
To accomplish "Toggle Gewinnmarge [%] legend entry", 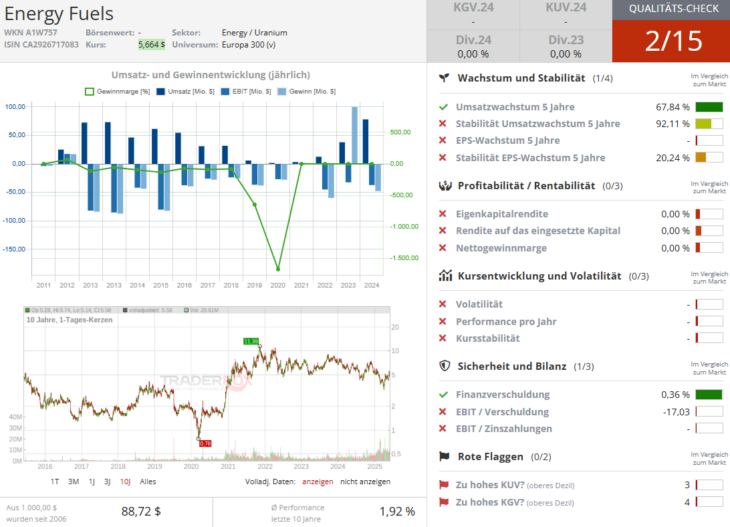I will click(117, 92).
